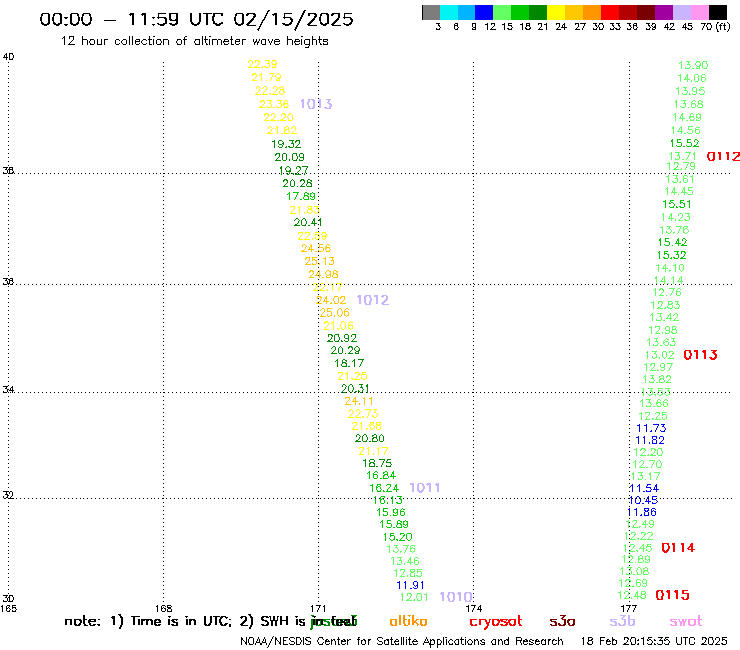Select the s3a satellite legend label
The height and width of the screenshot is (650, 740).
(562, 621)
